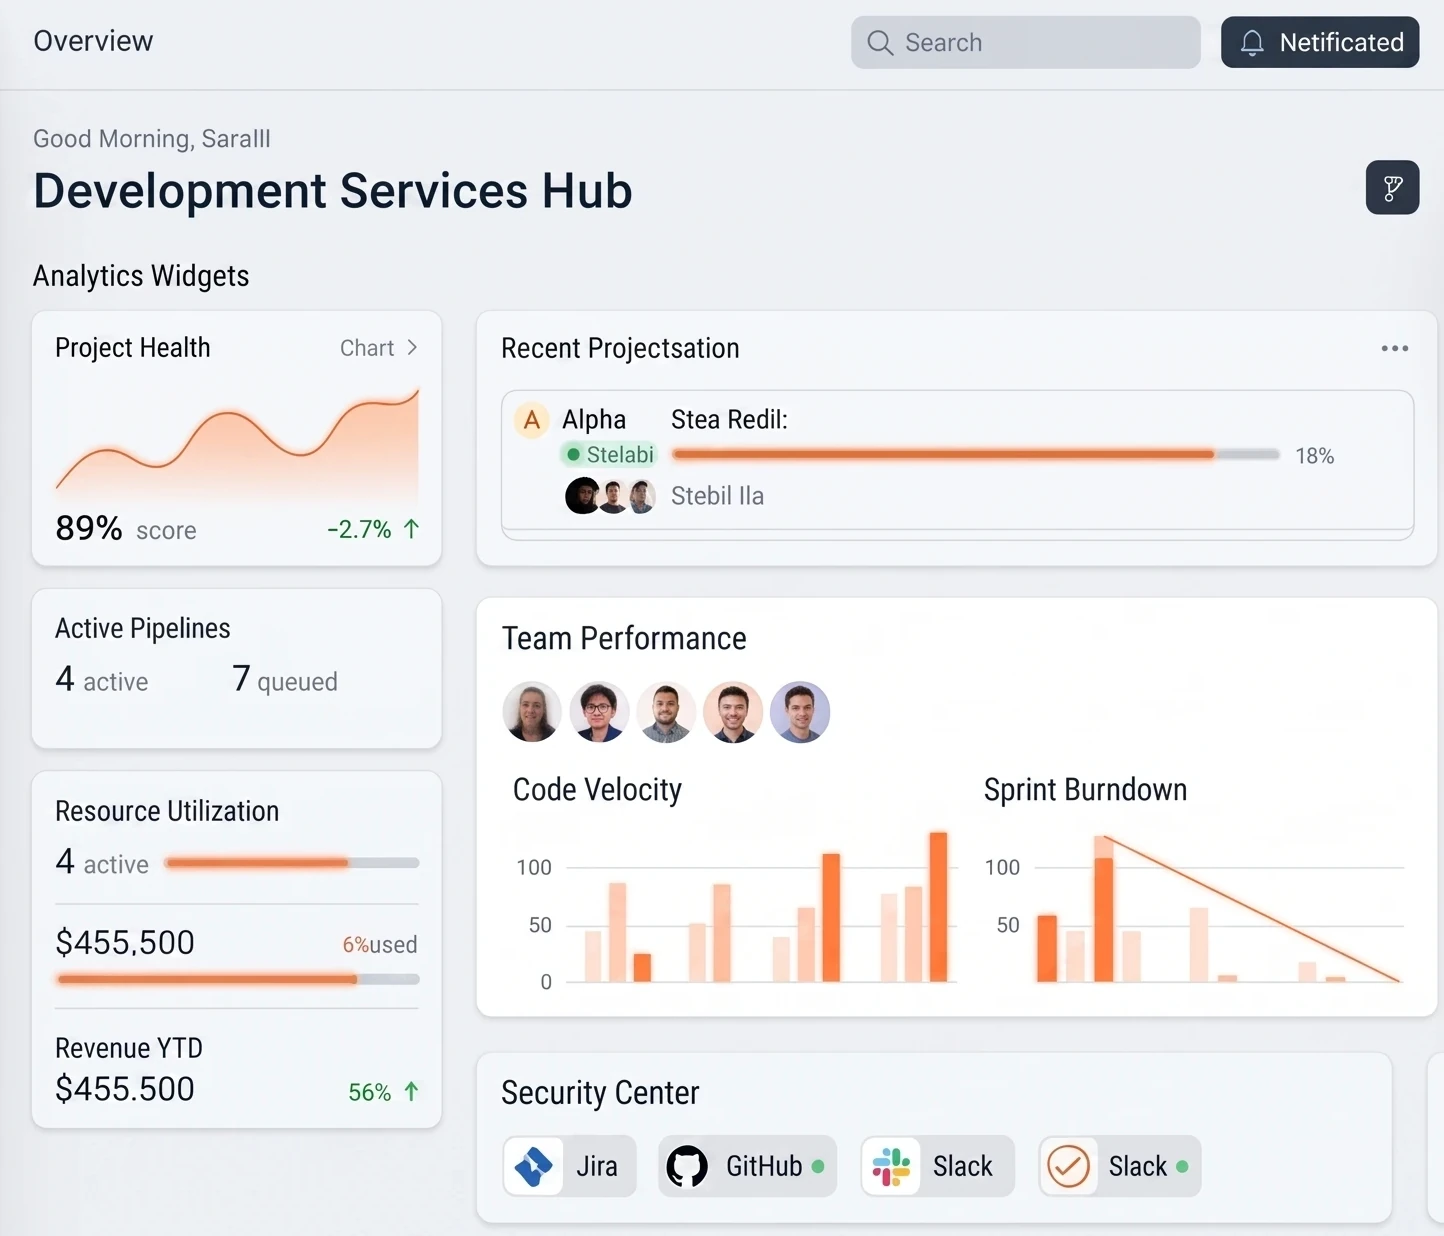This screenshot has height=1236, width=1444.
Task: Select first Team Performance avatar
Action: point(532,712)
